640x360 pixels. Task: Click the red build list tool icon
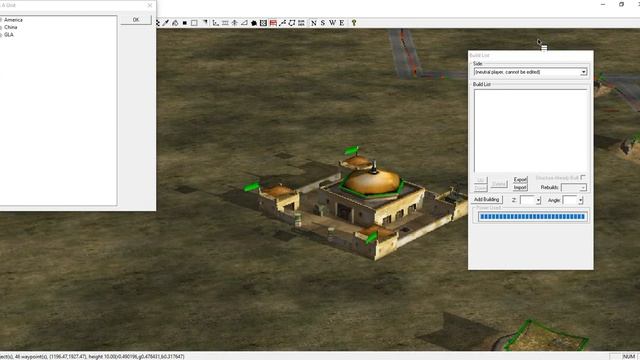(273, 23)
